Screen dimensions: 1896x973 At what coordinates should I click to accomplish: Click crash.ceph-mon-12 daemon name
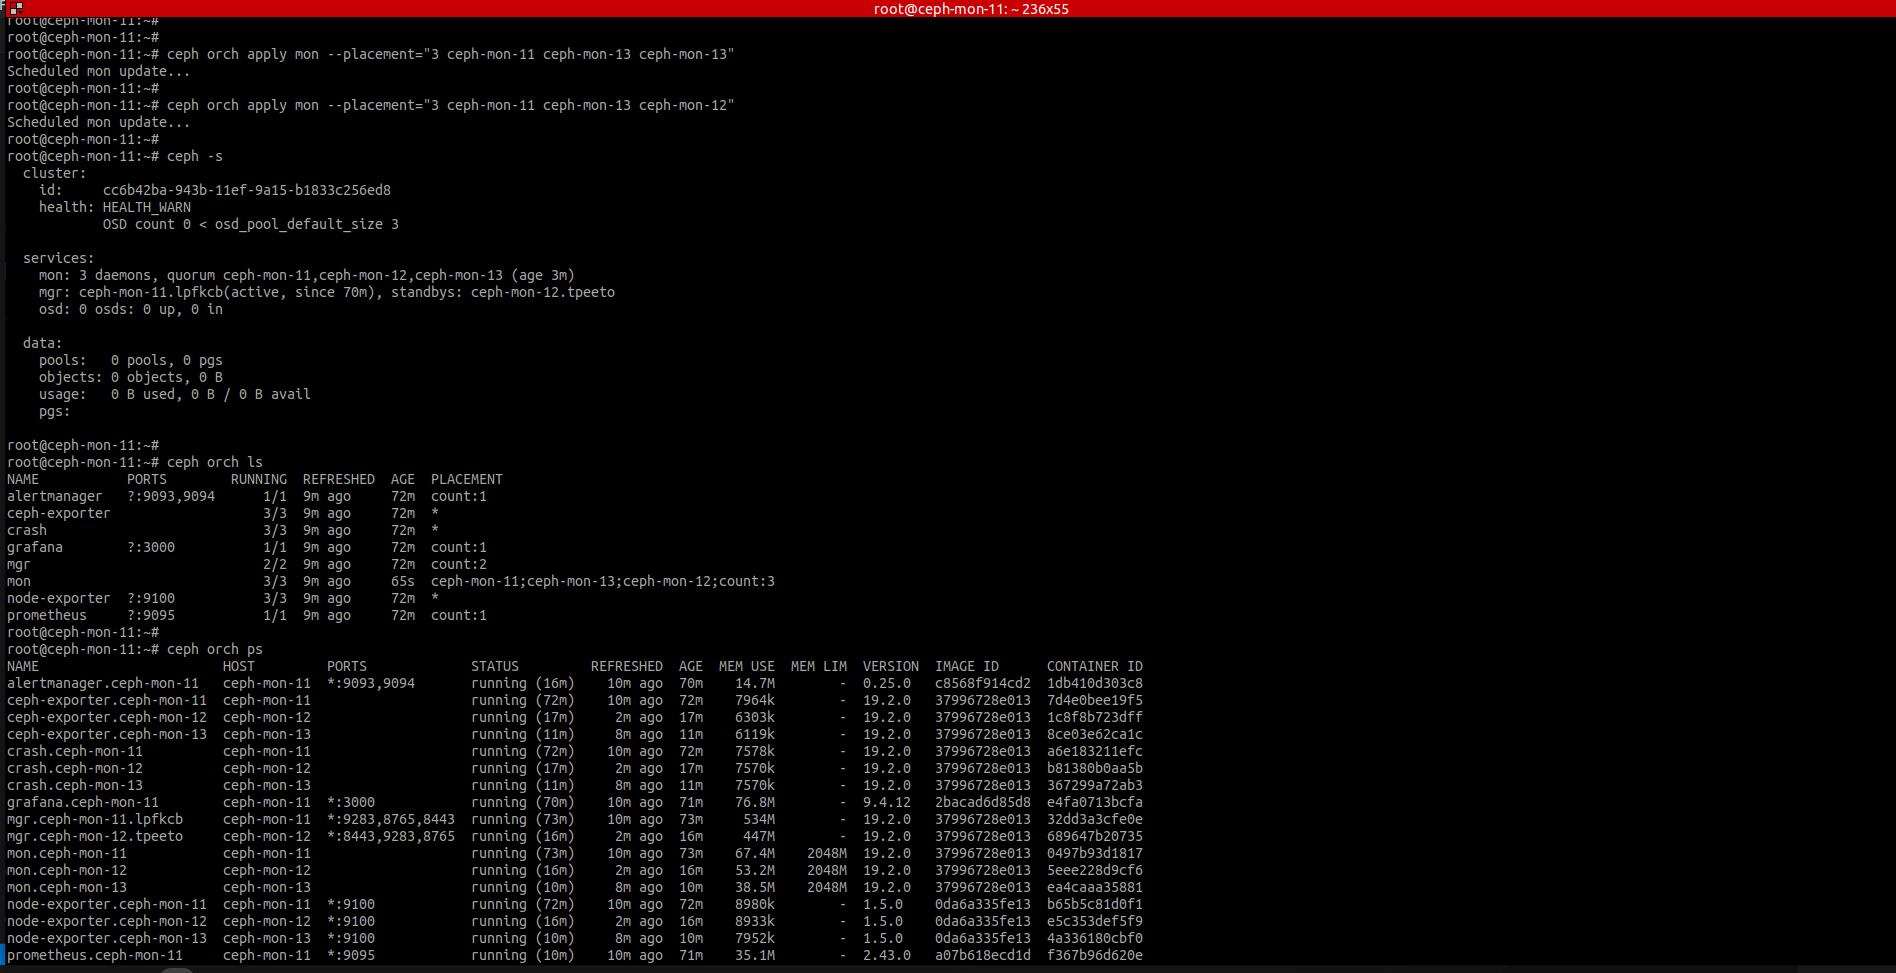click(x=75, y=768)
